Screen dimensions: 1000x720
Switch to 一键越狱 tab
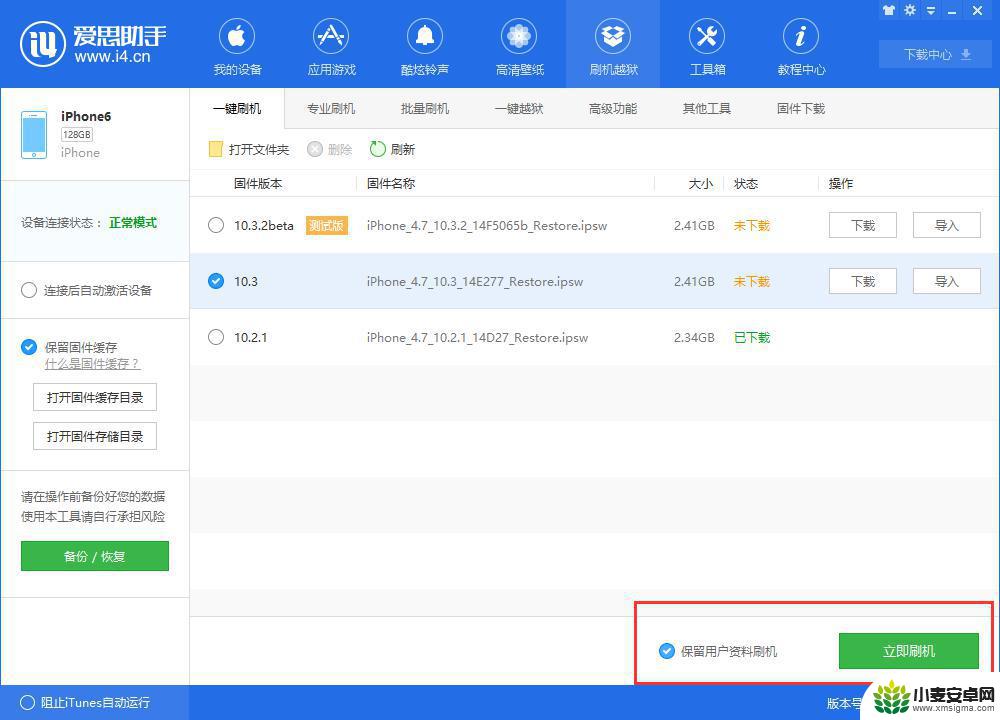(x=519, y=108)
